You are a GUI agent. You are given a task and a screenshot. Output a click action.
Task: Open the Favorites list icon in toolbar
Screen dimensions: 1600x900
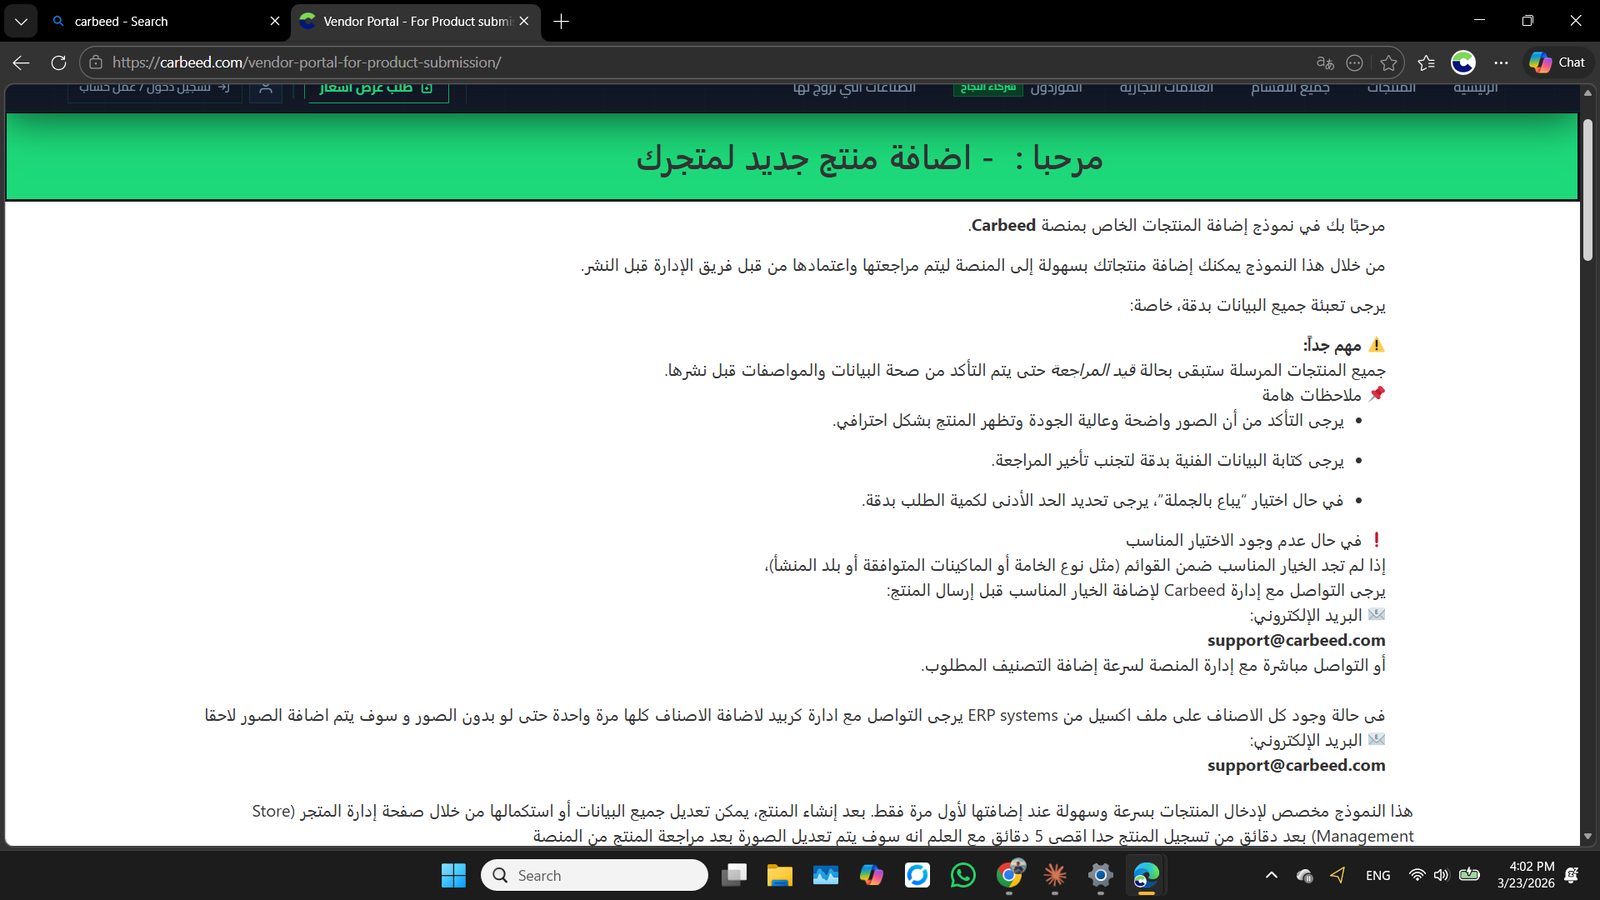pyautogui.click(x=1426, y=63)
